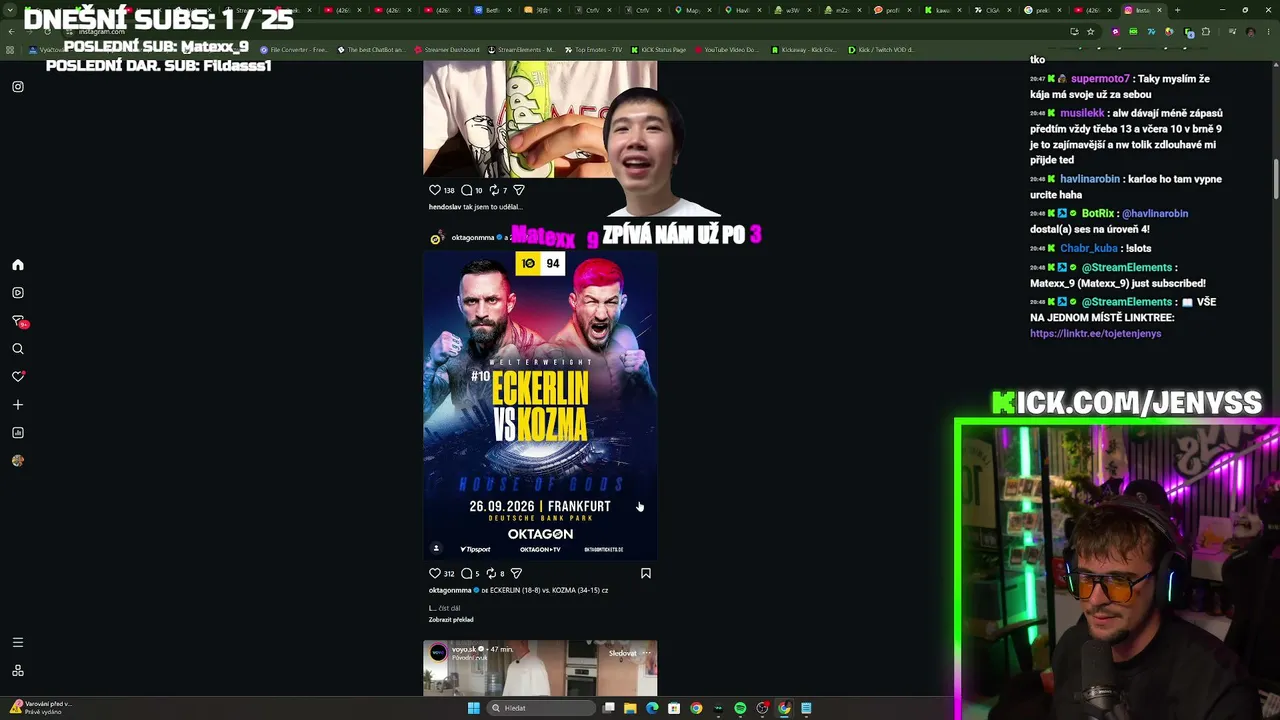Open the Instagram logo in the sidebar
The image size is (1280, 720).
[x=18, y=87]
